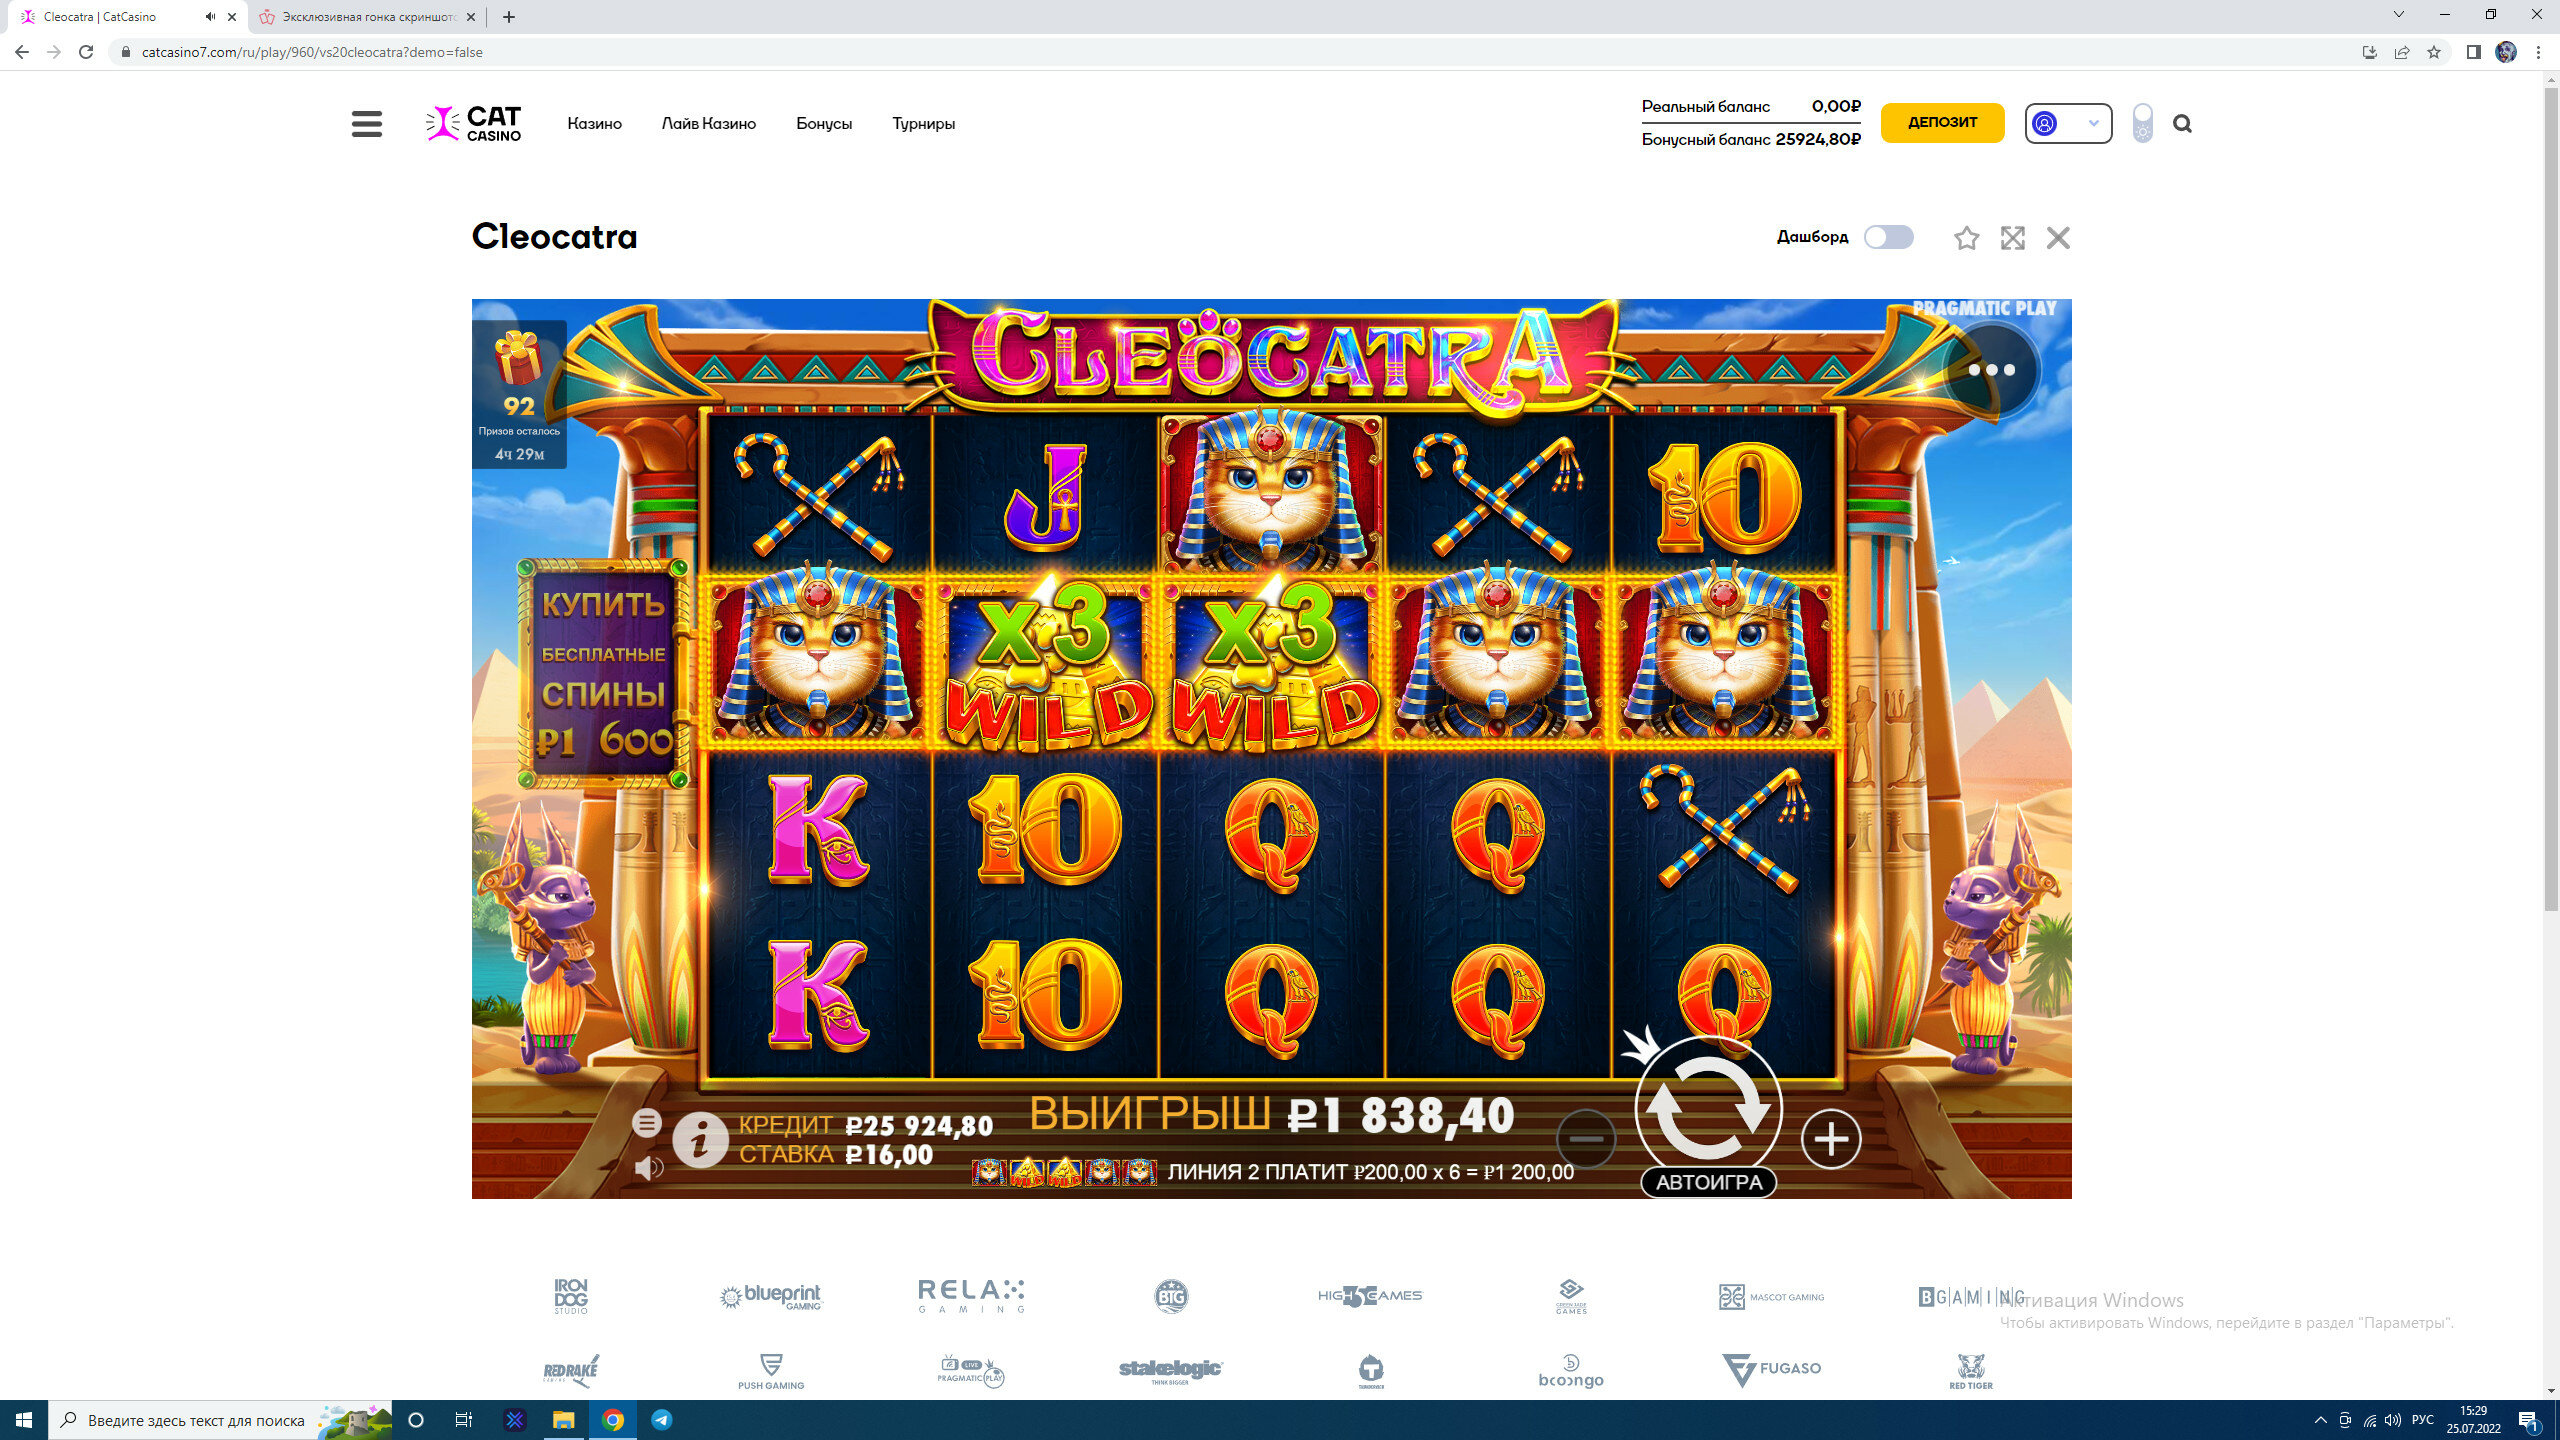Go to Лайв Казино section
The image size is (2560, 1440).
coord(708,124)
